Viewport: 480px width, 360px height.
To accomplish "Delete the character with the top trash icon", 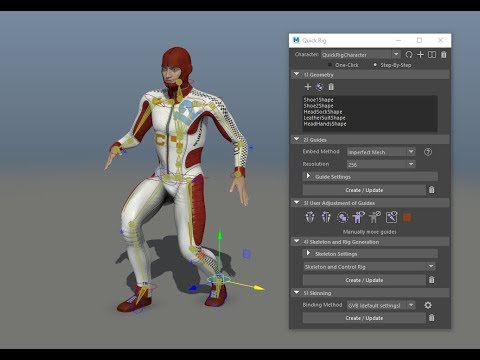I will (444, 55).
